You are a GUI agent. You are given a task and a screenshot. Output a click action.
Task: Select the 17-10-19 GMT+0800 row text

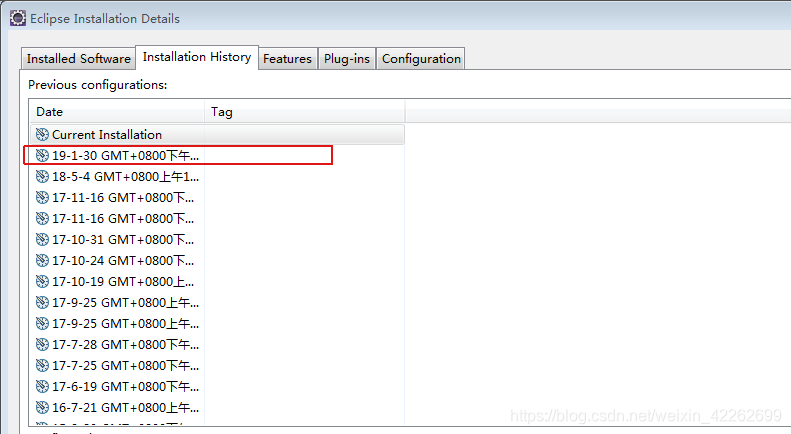(x=123, y=282)
